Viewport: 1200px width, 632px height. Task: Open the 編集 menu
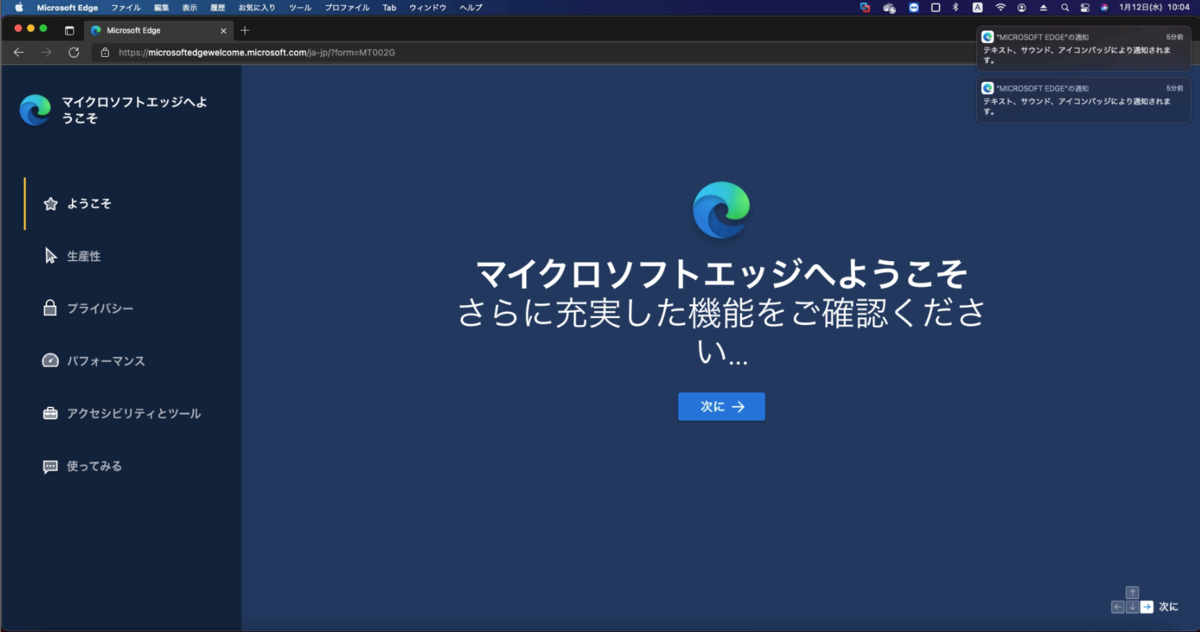pyautogui.click(x=161, y=7)
